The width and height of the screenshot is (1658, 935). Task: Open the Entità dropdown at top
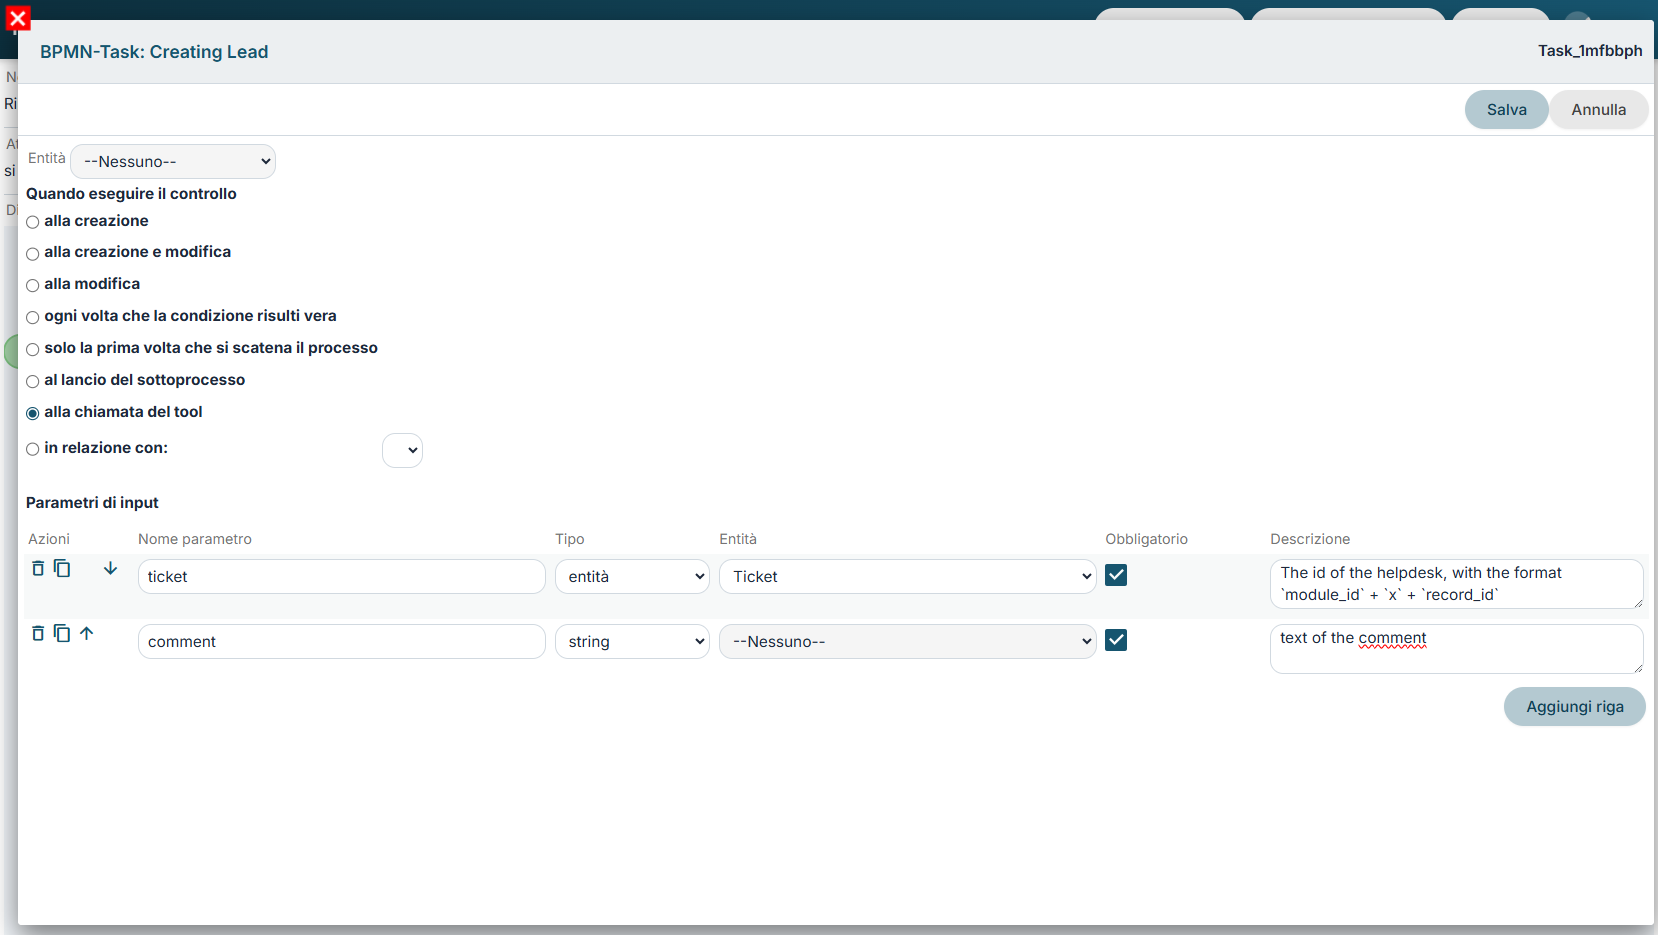(x=173, y=161)
